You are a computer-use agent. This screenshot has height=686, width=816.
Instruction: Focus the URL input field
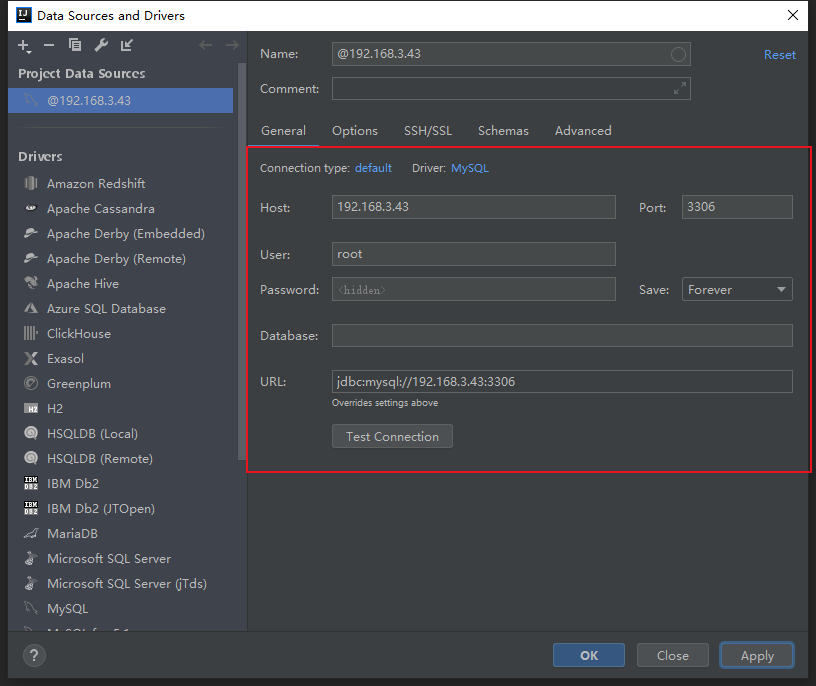(562, 382)
